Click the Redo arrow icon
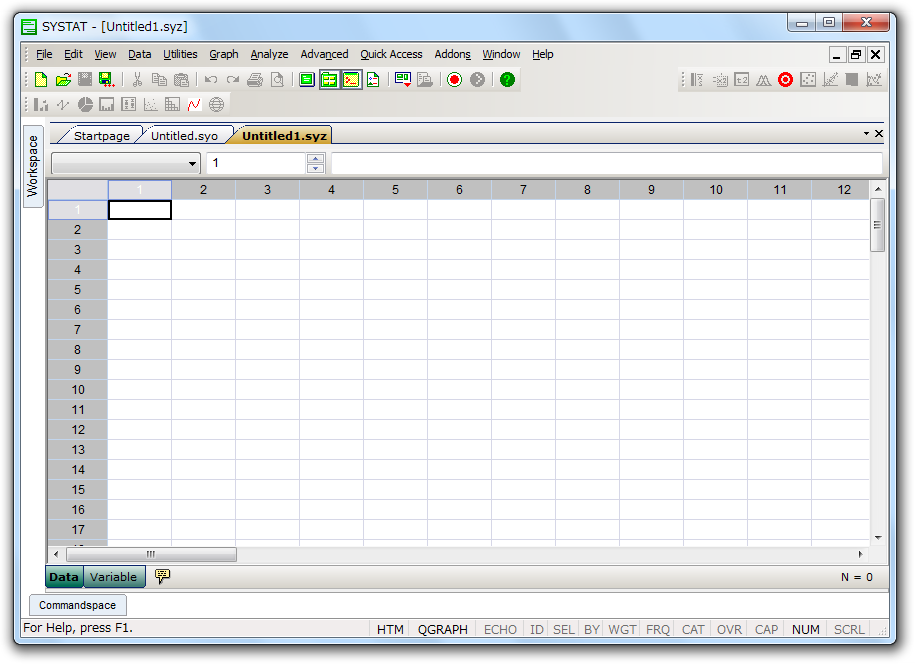915x664 pixels. pyautogui.click(x=233, y=79)
